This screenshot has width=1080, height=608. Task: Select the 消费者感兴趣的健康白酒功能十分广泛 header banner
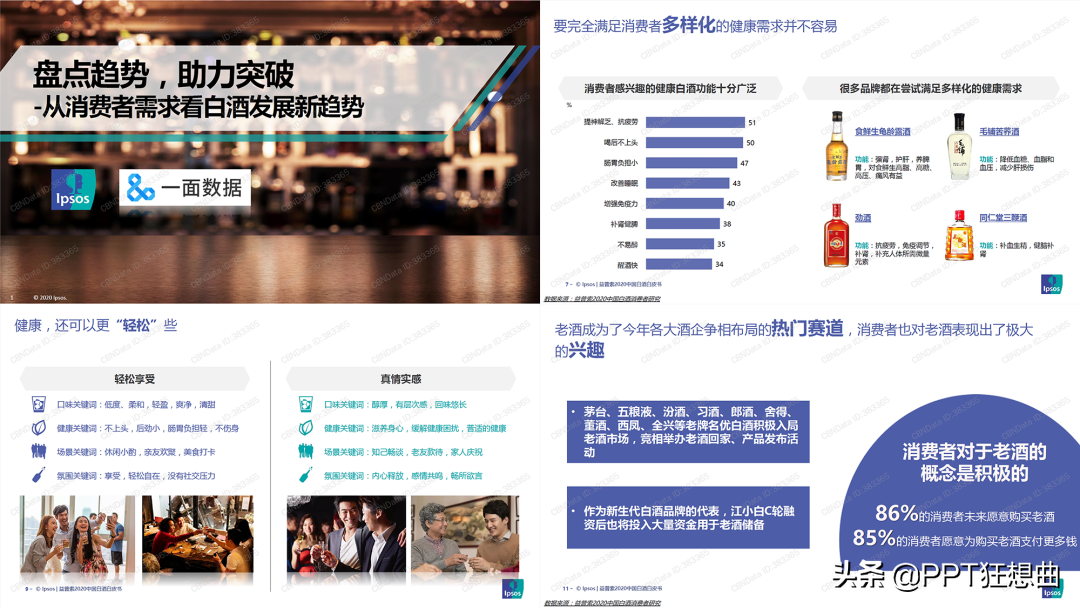(670, 88)
